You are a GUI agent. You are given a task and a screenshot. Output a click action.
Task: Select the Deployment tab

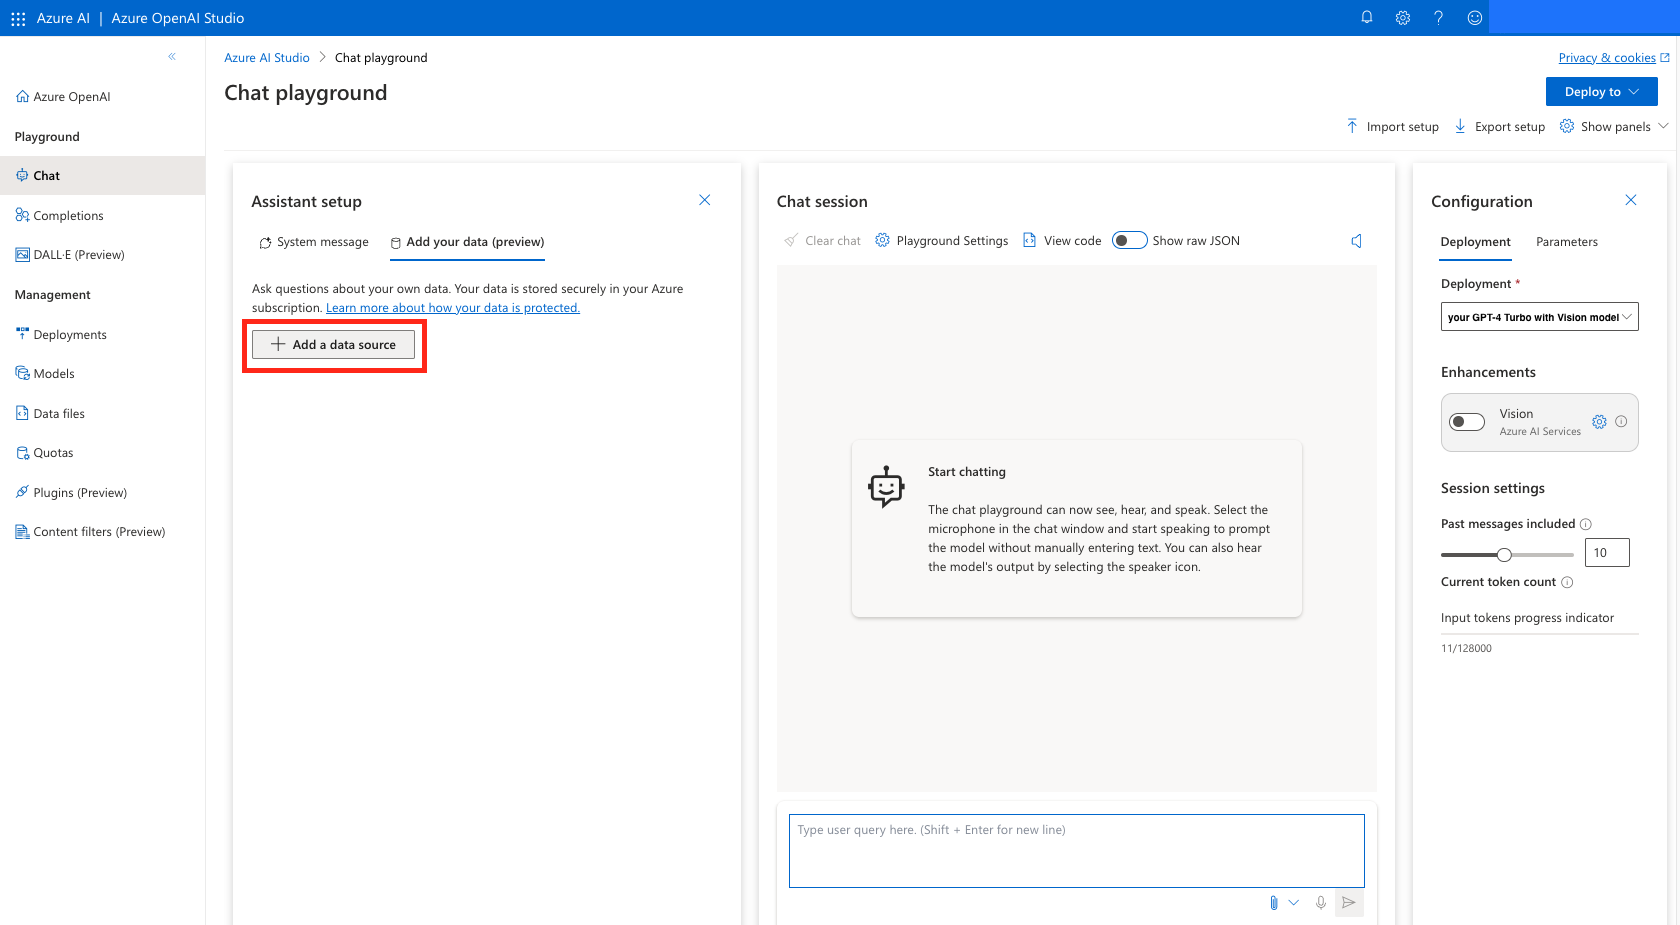click(x=1476, y=242)
